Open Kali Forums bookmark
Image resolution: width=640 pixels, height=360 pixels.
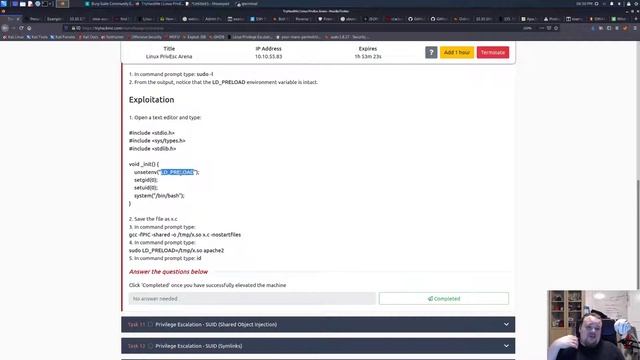point(62,37)
